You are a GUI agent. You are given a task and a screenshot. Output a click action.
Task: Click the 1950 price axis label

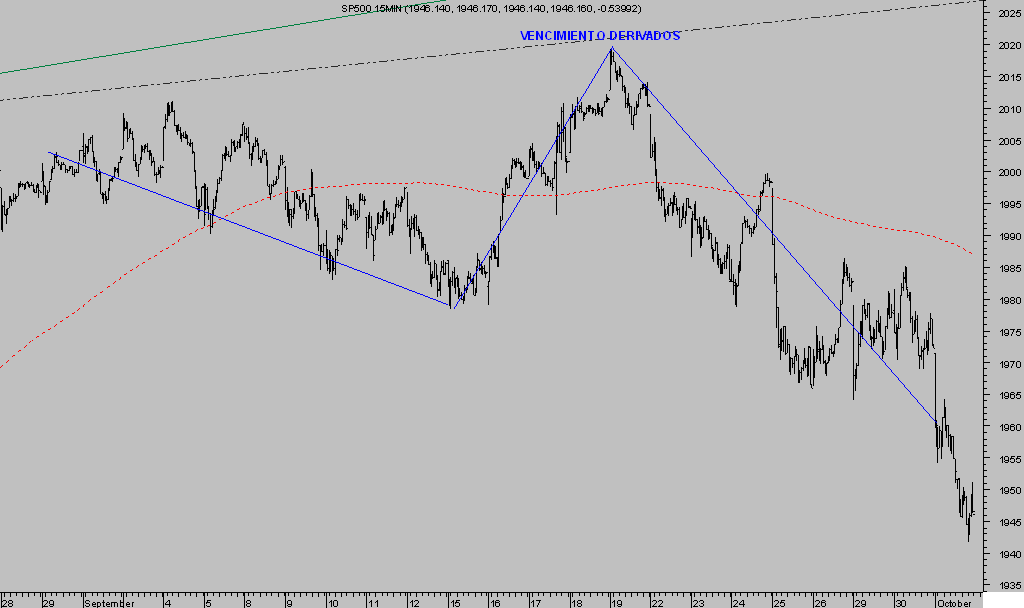(x=1008, y=491)
